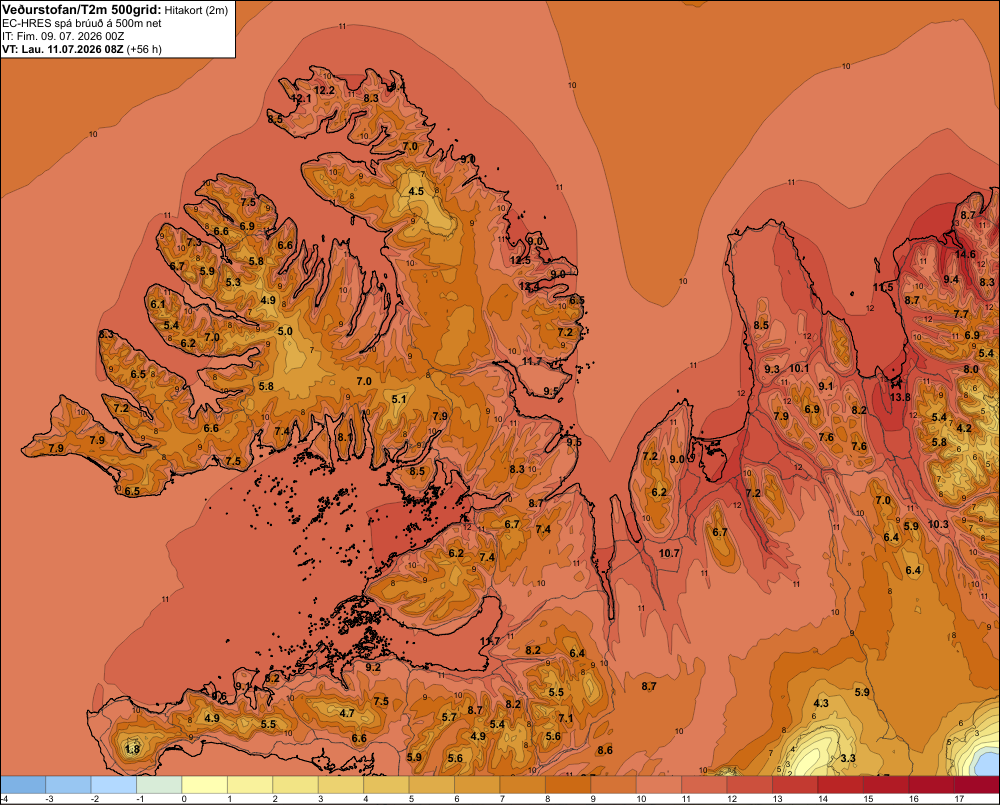Click the 10.3 temperature reading
This screenshot has width=1000, height=805.
click(938, 524)
